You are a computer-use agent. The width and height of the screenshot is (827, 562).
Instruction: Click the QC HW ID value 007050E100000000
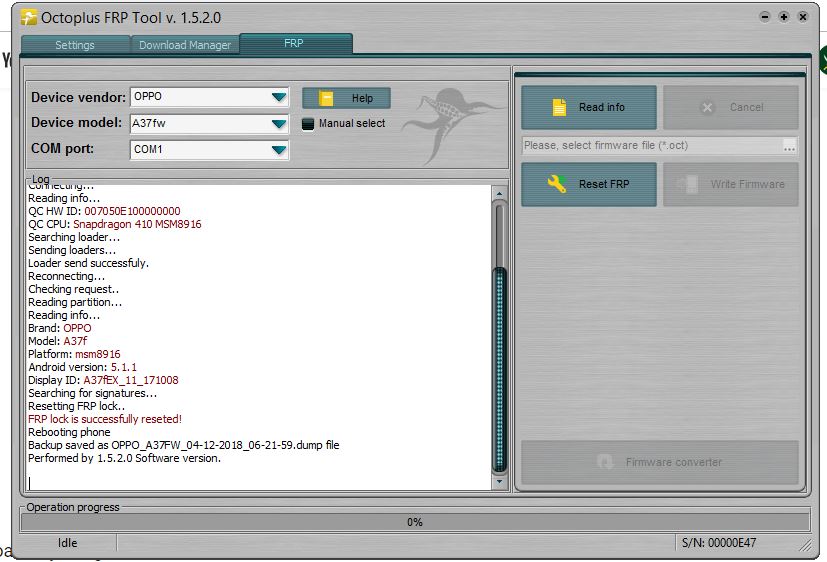(x=132, y=211)
